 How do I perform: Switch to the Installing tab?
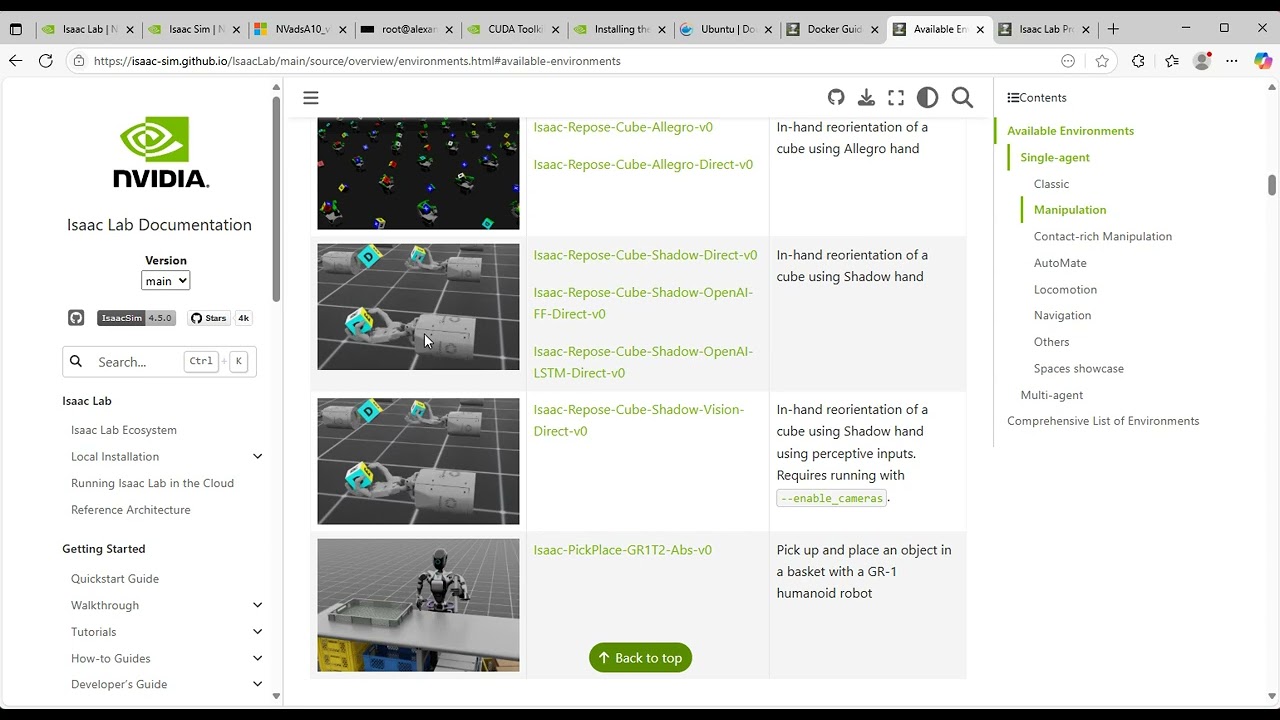tap(620, 29)
